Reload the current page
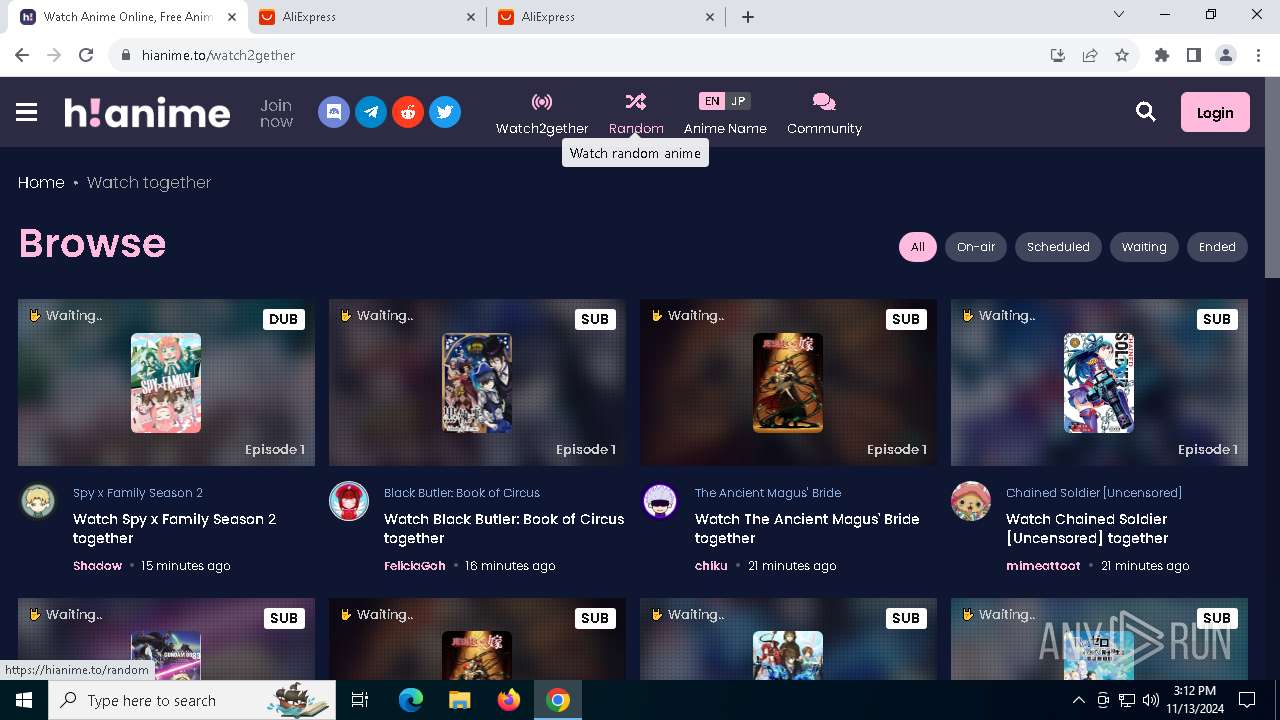This screenshot has height=720, width=1280. [x=86, y=55]
